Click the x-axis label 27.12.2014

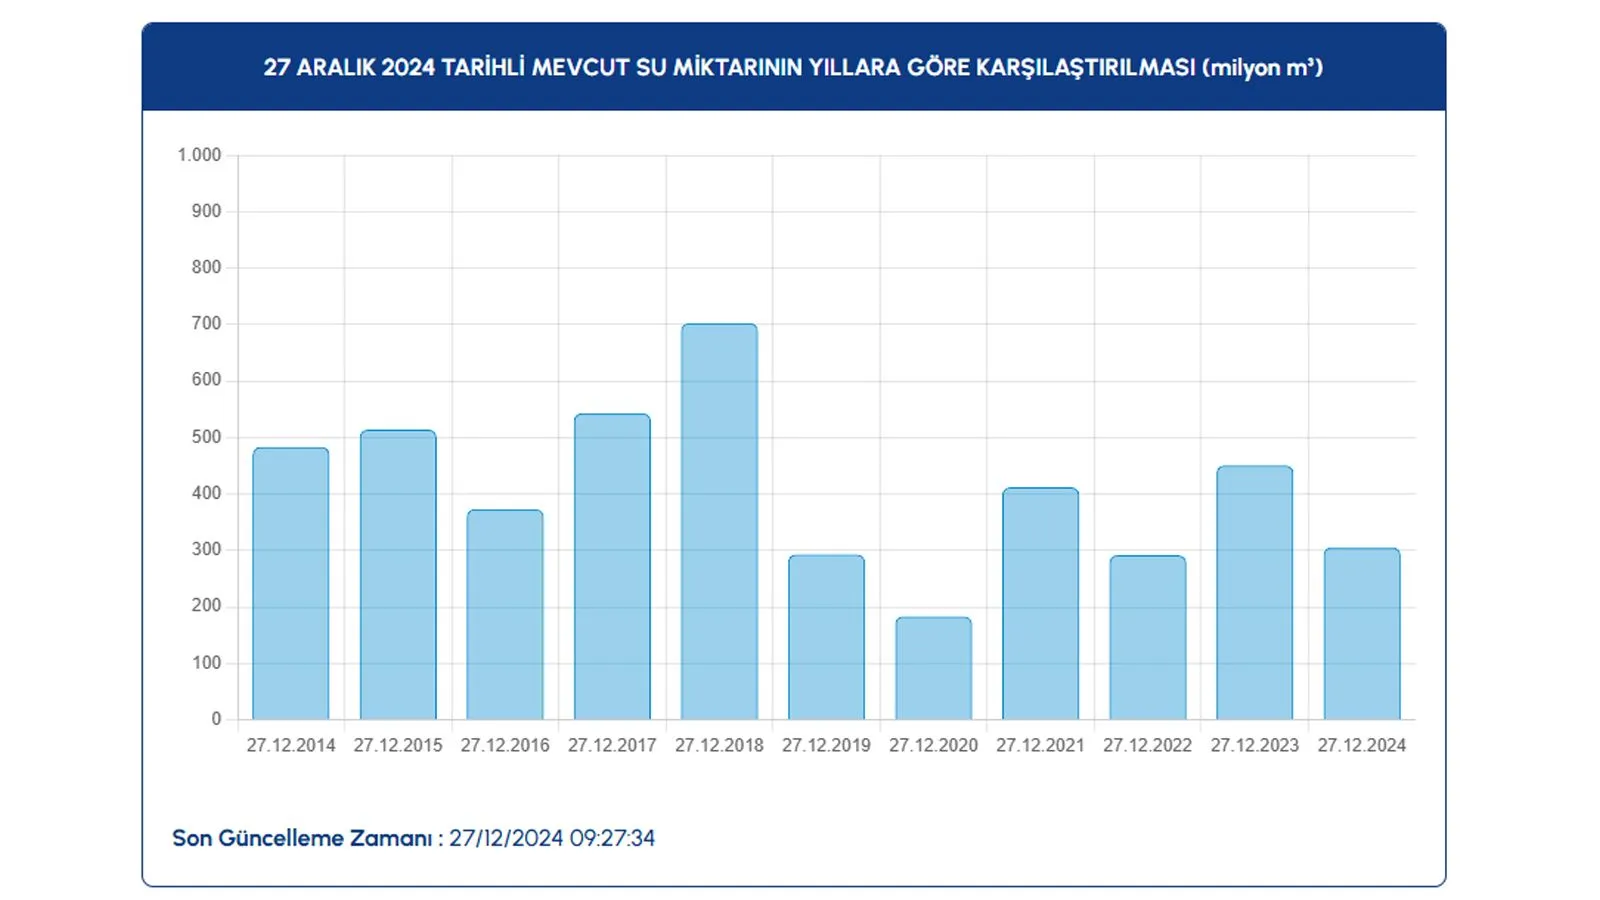click(291, 745)
